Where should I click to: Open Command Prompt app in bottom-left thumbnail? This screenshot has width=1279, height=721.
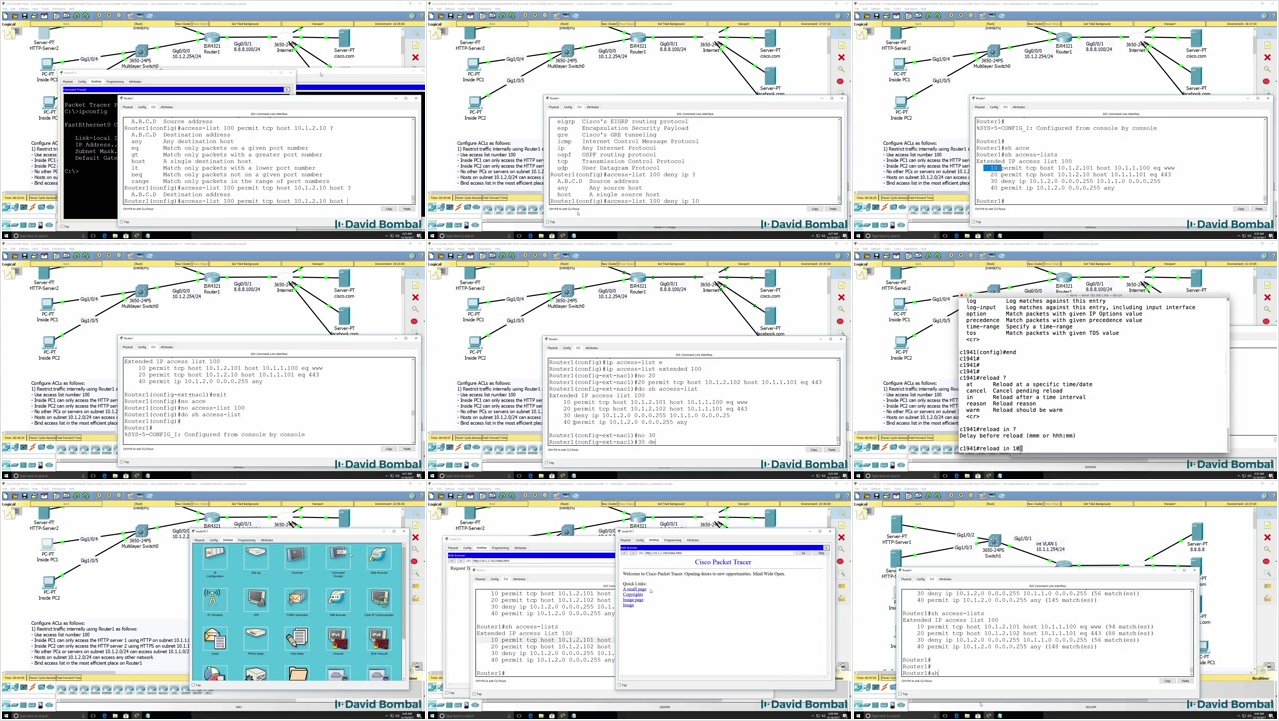click(x=338, y=558)
